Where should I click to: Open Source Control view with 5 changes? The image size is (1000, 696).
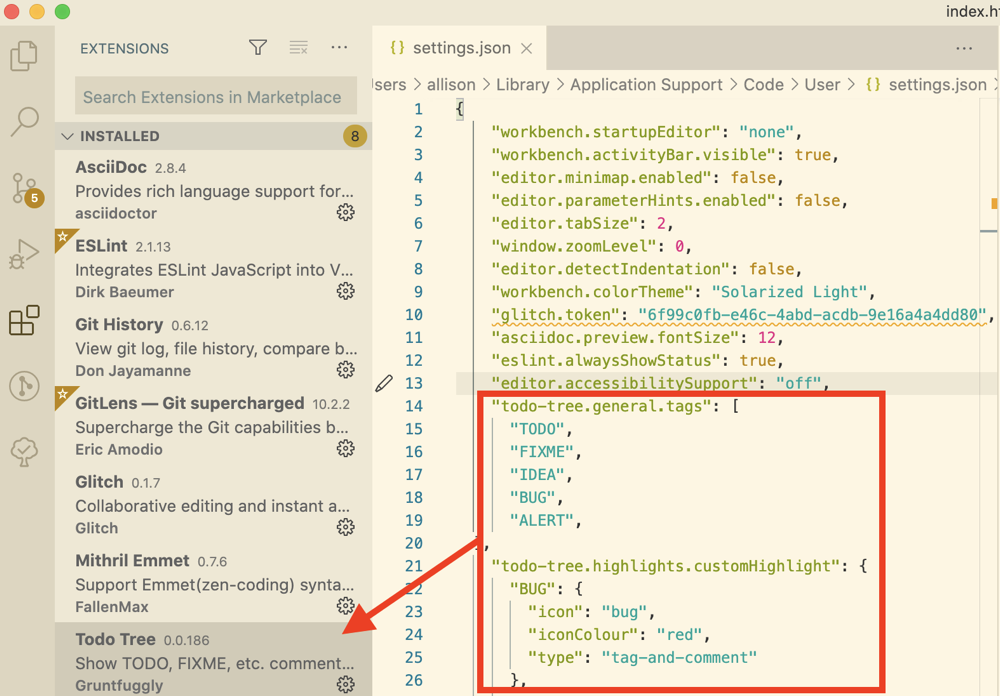(24, 188)
